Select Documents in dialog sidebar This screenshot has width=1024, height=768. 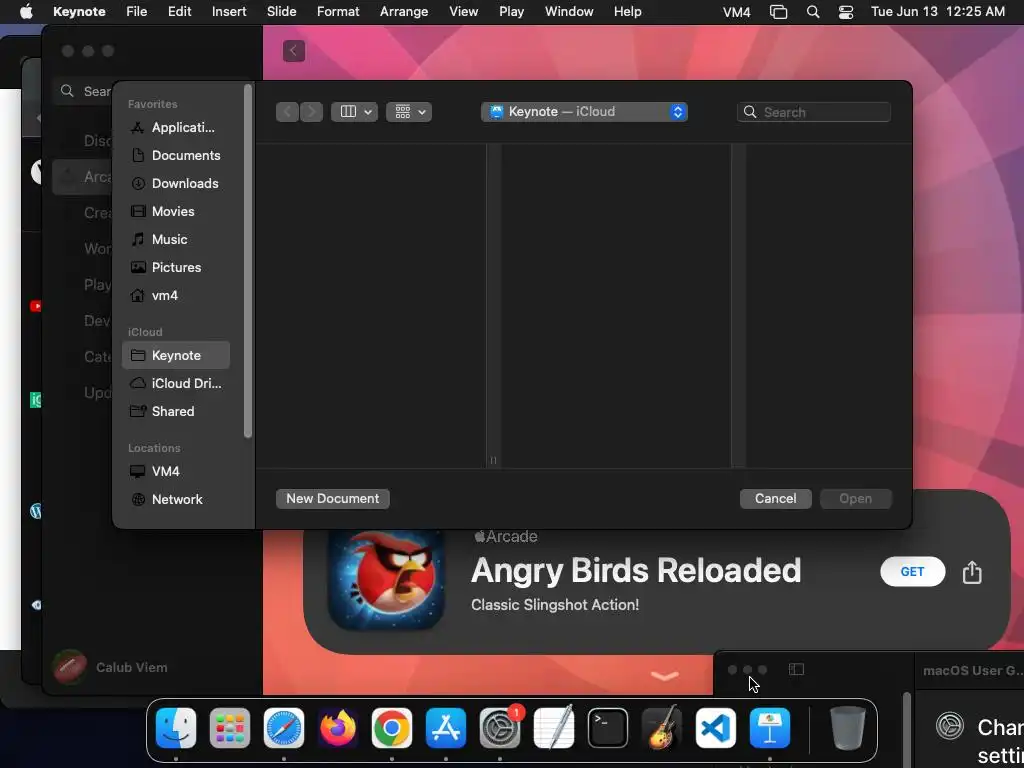coord(176,155)
